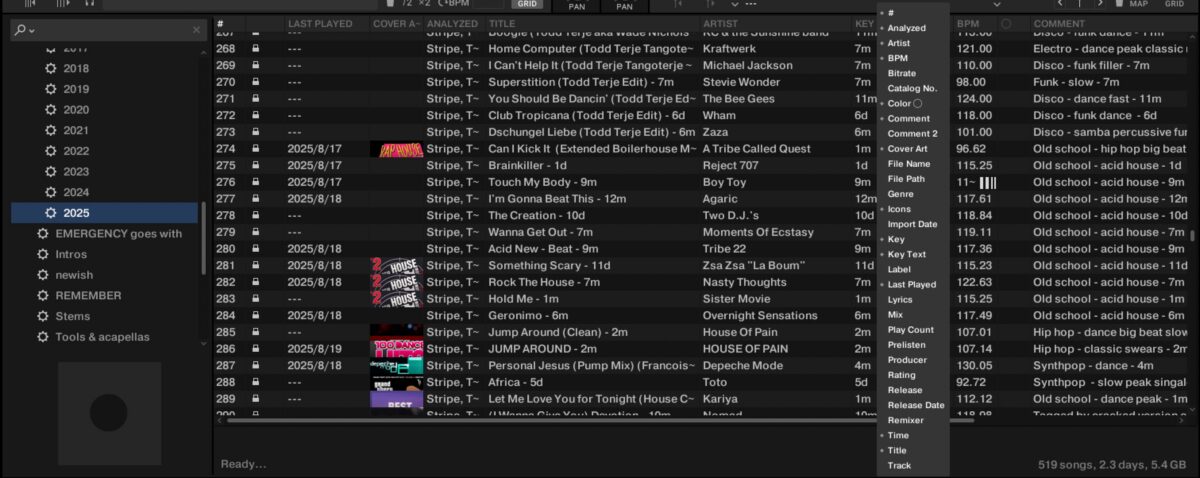Choose Import Date from column menu
1200x478 pixels.
coord(912,224)
